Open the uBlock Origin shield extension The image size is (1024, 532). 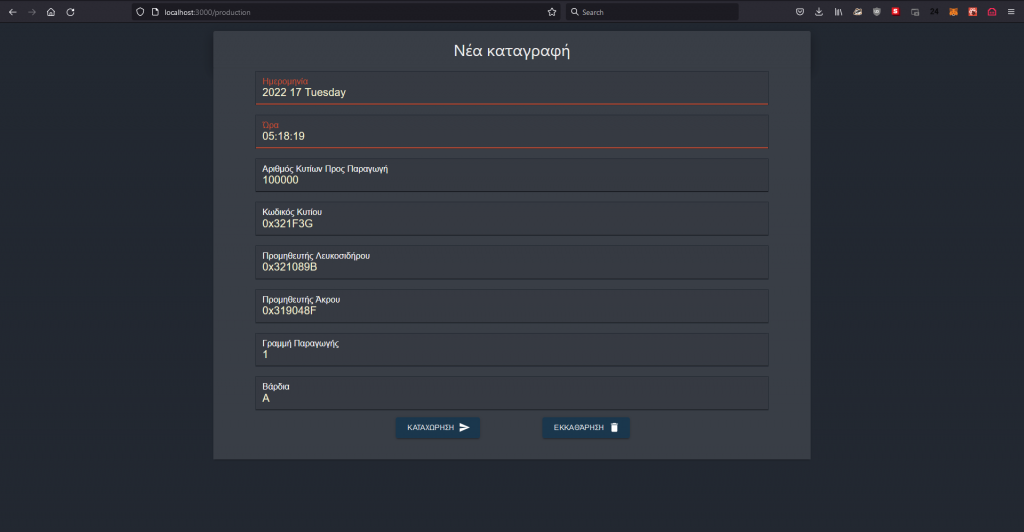[x=877, y=12]
